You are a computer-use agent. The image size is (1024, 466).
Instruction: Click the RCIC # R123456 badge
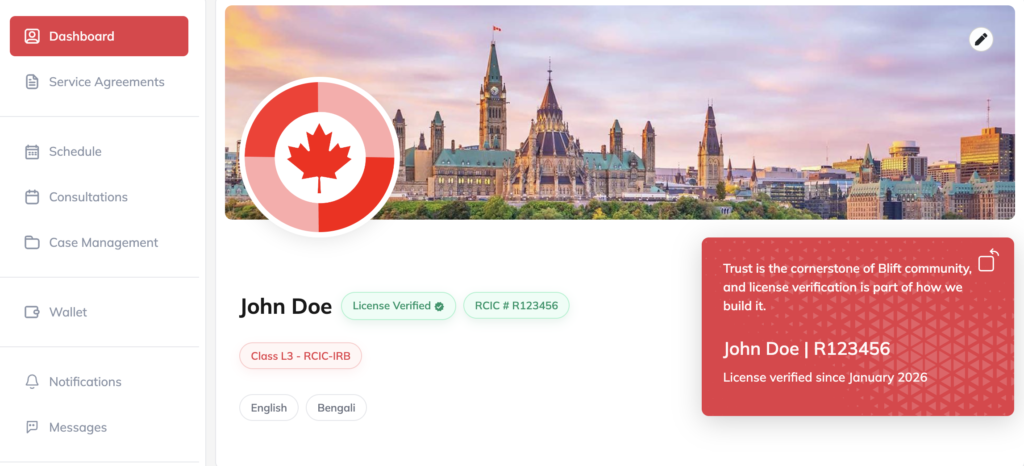tap(516, 305)
